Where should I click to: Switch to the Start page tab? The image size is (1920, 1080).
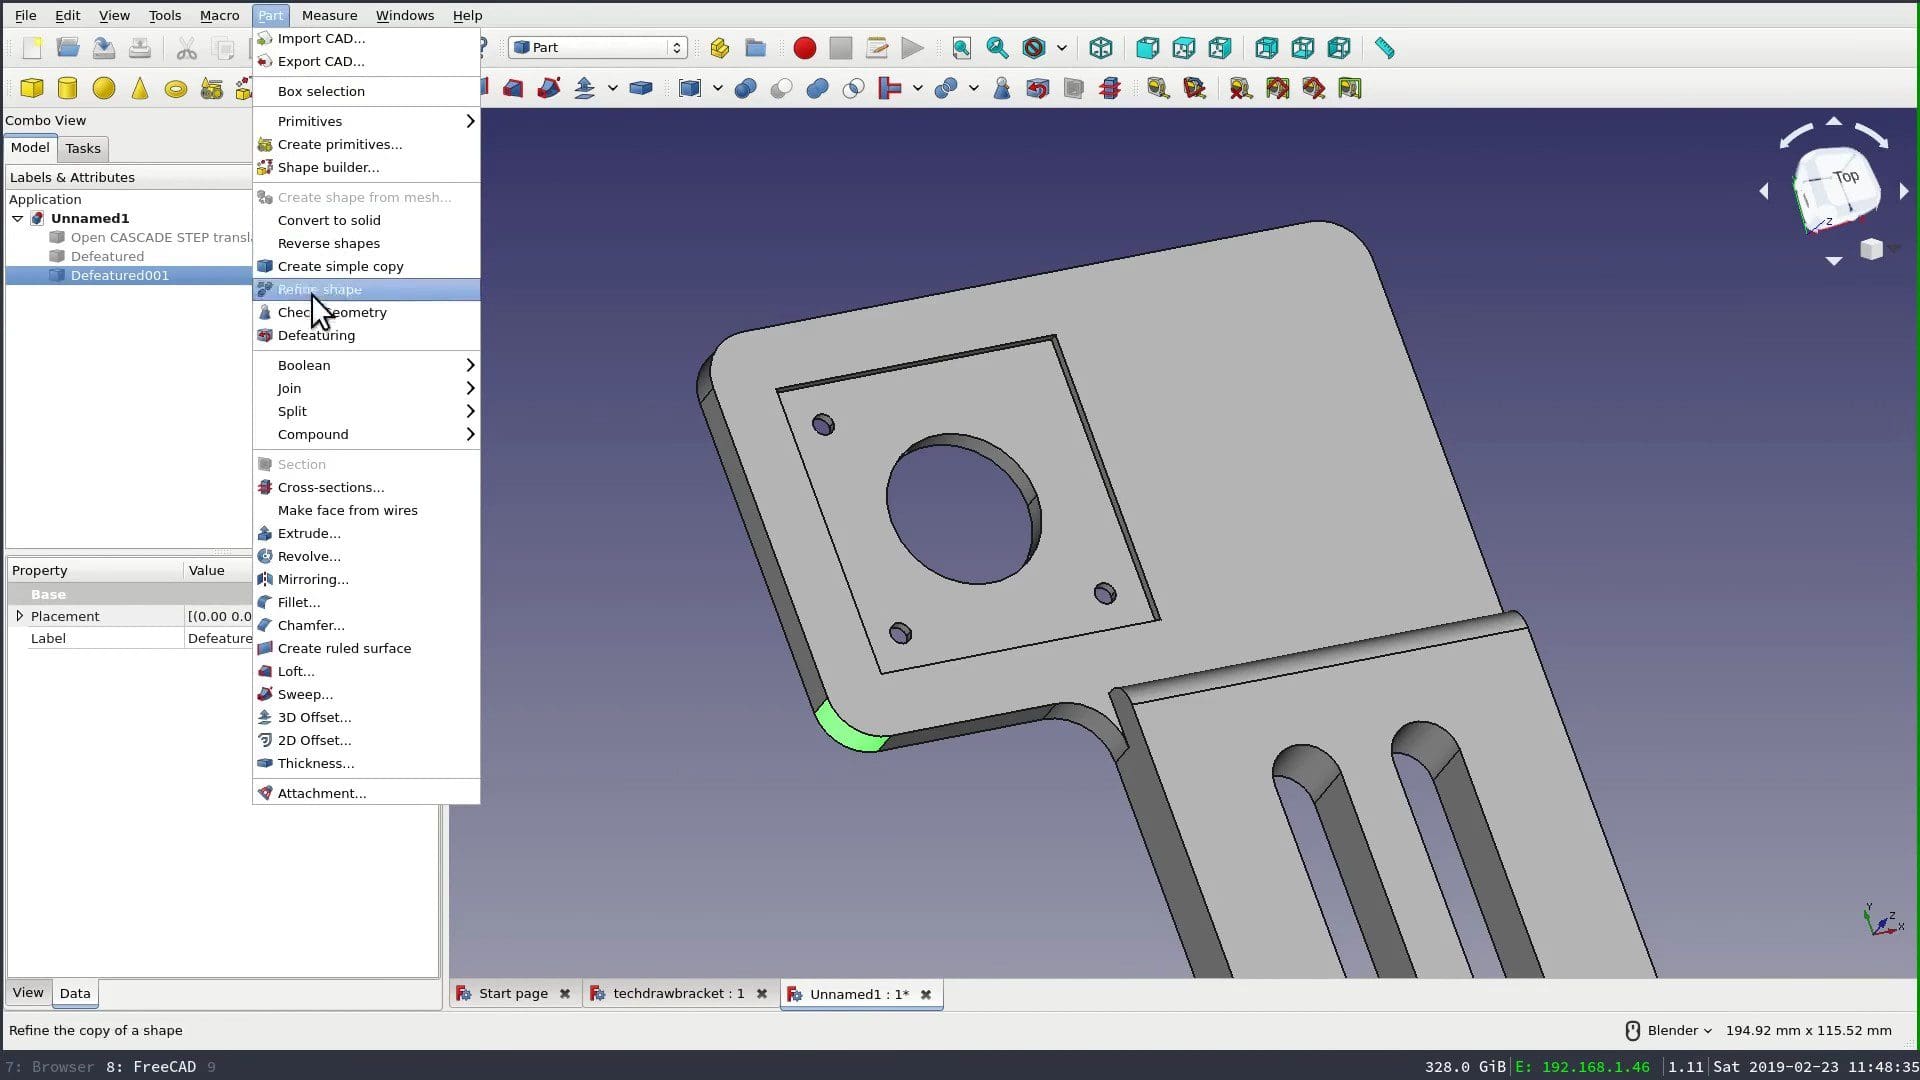click(513, 994)
